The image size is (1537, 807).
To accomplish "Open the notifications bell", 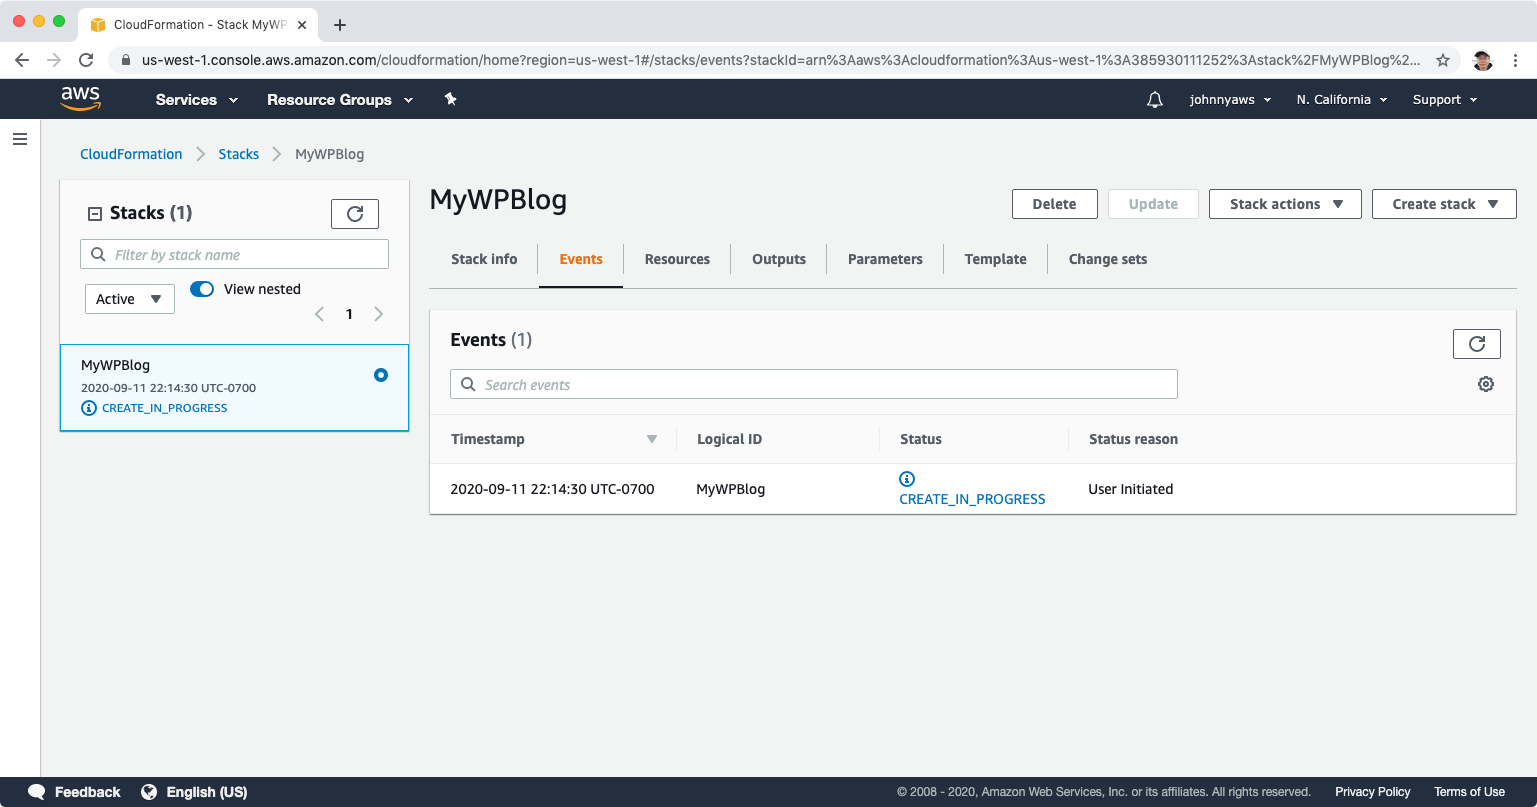I will click(1155, 100).
